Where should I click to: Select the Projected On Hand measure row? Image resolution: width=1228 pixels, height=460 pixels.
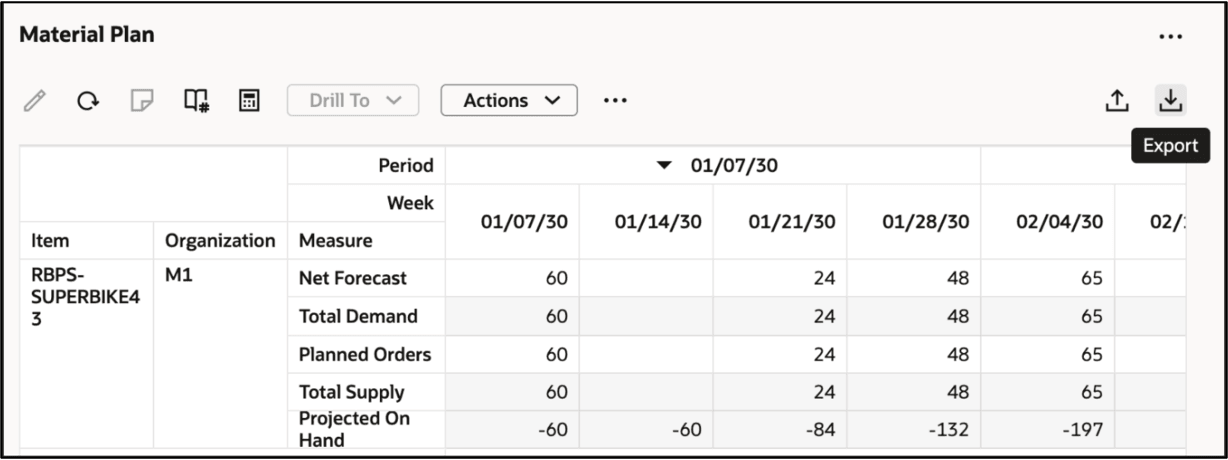pos(355,429)
